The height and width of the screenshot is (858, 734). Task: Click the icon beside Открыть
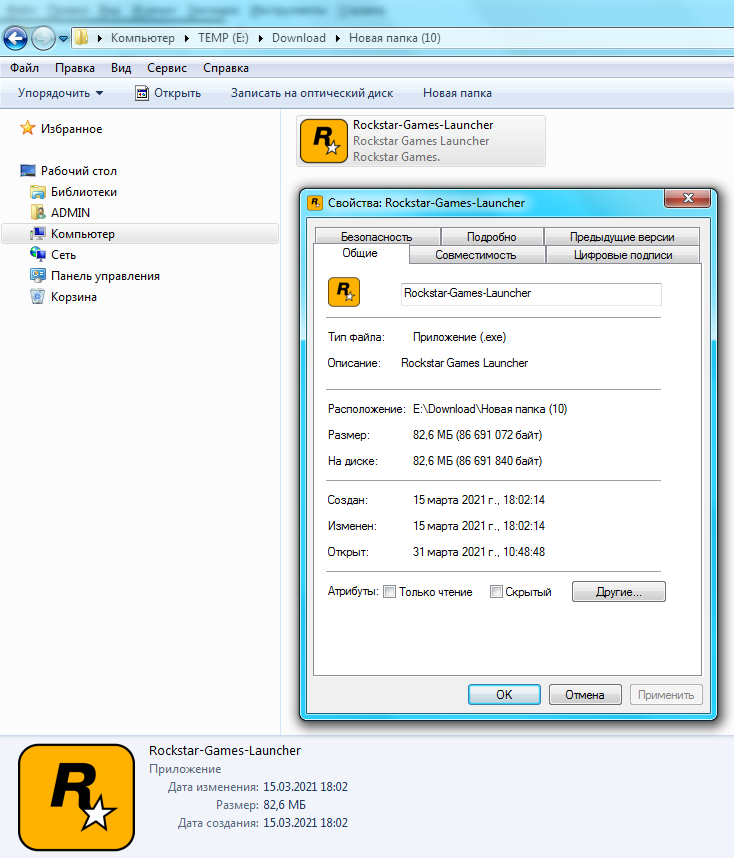click(142, 93)
